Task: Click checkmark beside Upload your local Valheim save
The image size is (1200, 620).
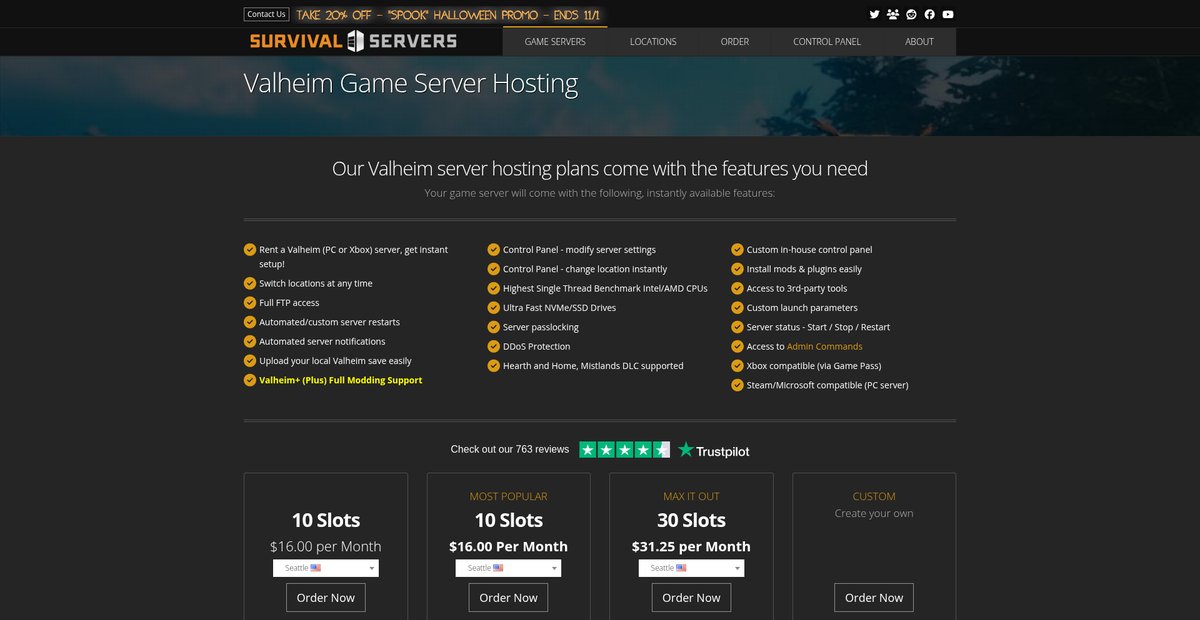Action: (x=250, y=361)
